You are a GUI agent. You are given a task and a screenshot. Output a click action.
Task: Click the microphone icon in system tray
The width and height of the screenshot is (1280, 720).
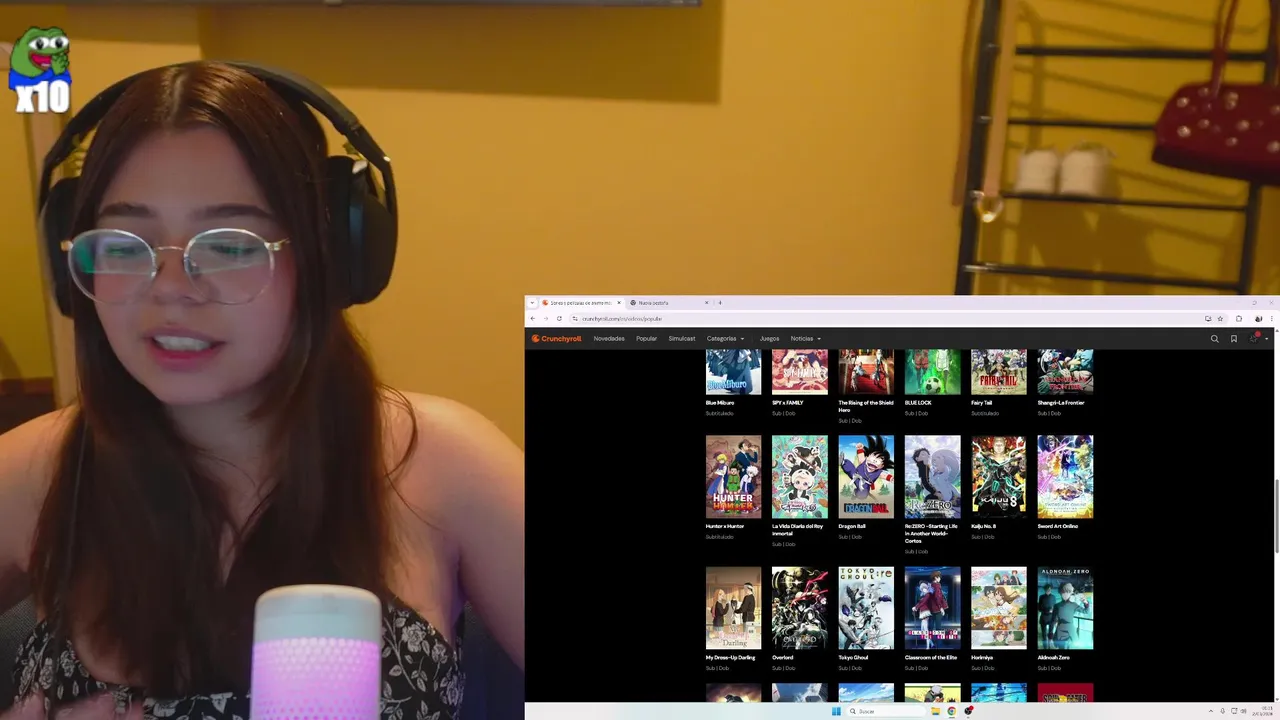point(1222,711)
